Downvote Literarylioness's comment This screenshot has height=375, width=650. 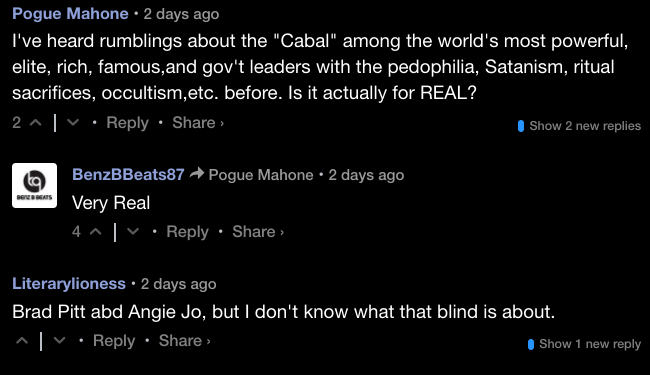[59, 341]
